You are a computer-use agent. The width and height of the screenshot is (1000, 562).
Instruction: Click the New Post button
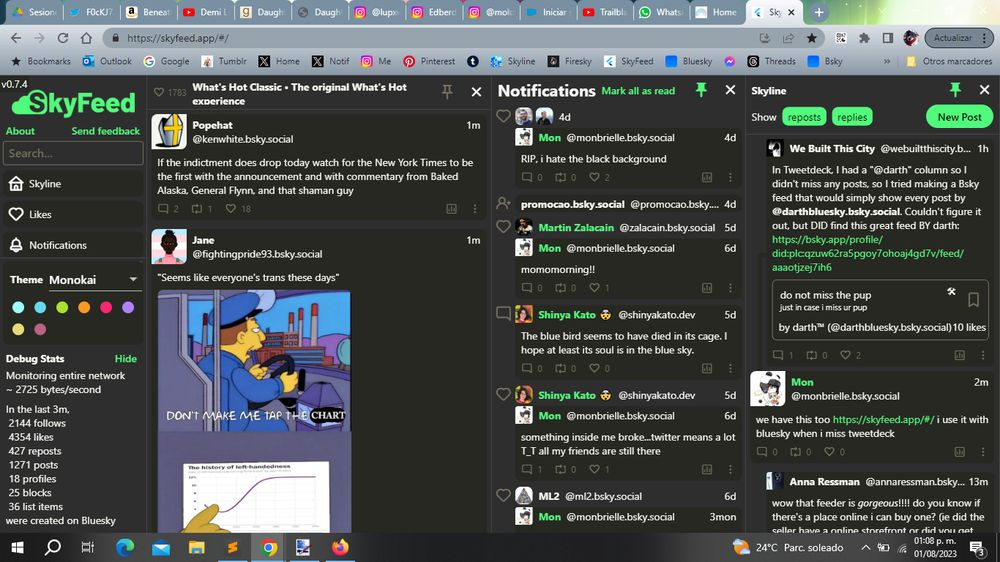click(959, 117)
